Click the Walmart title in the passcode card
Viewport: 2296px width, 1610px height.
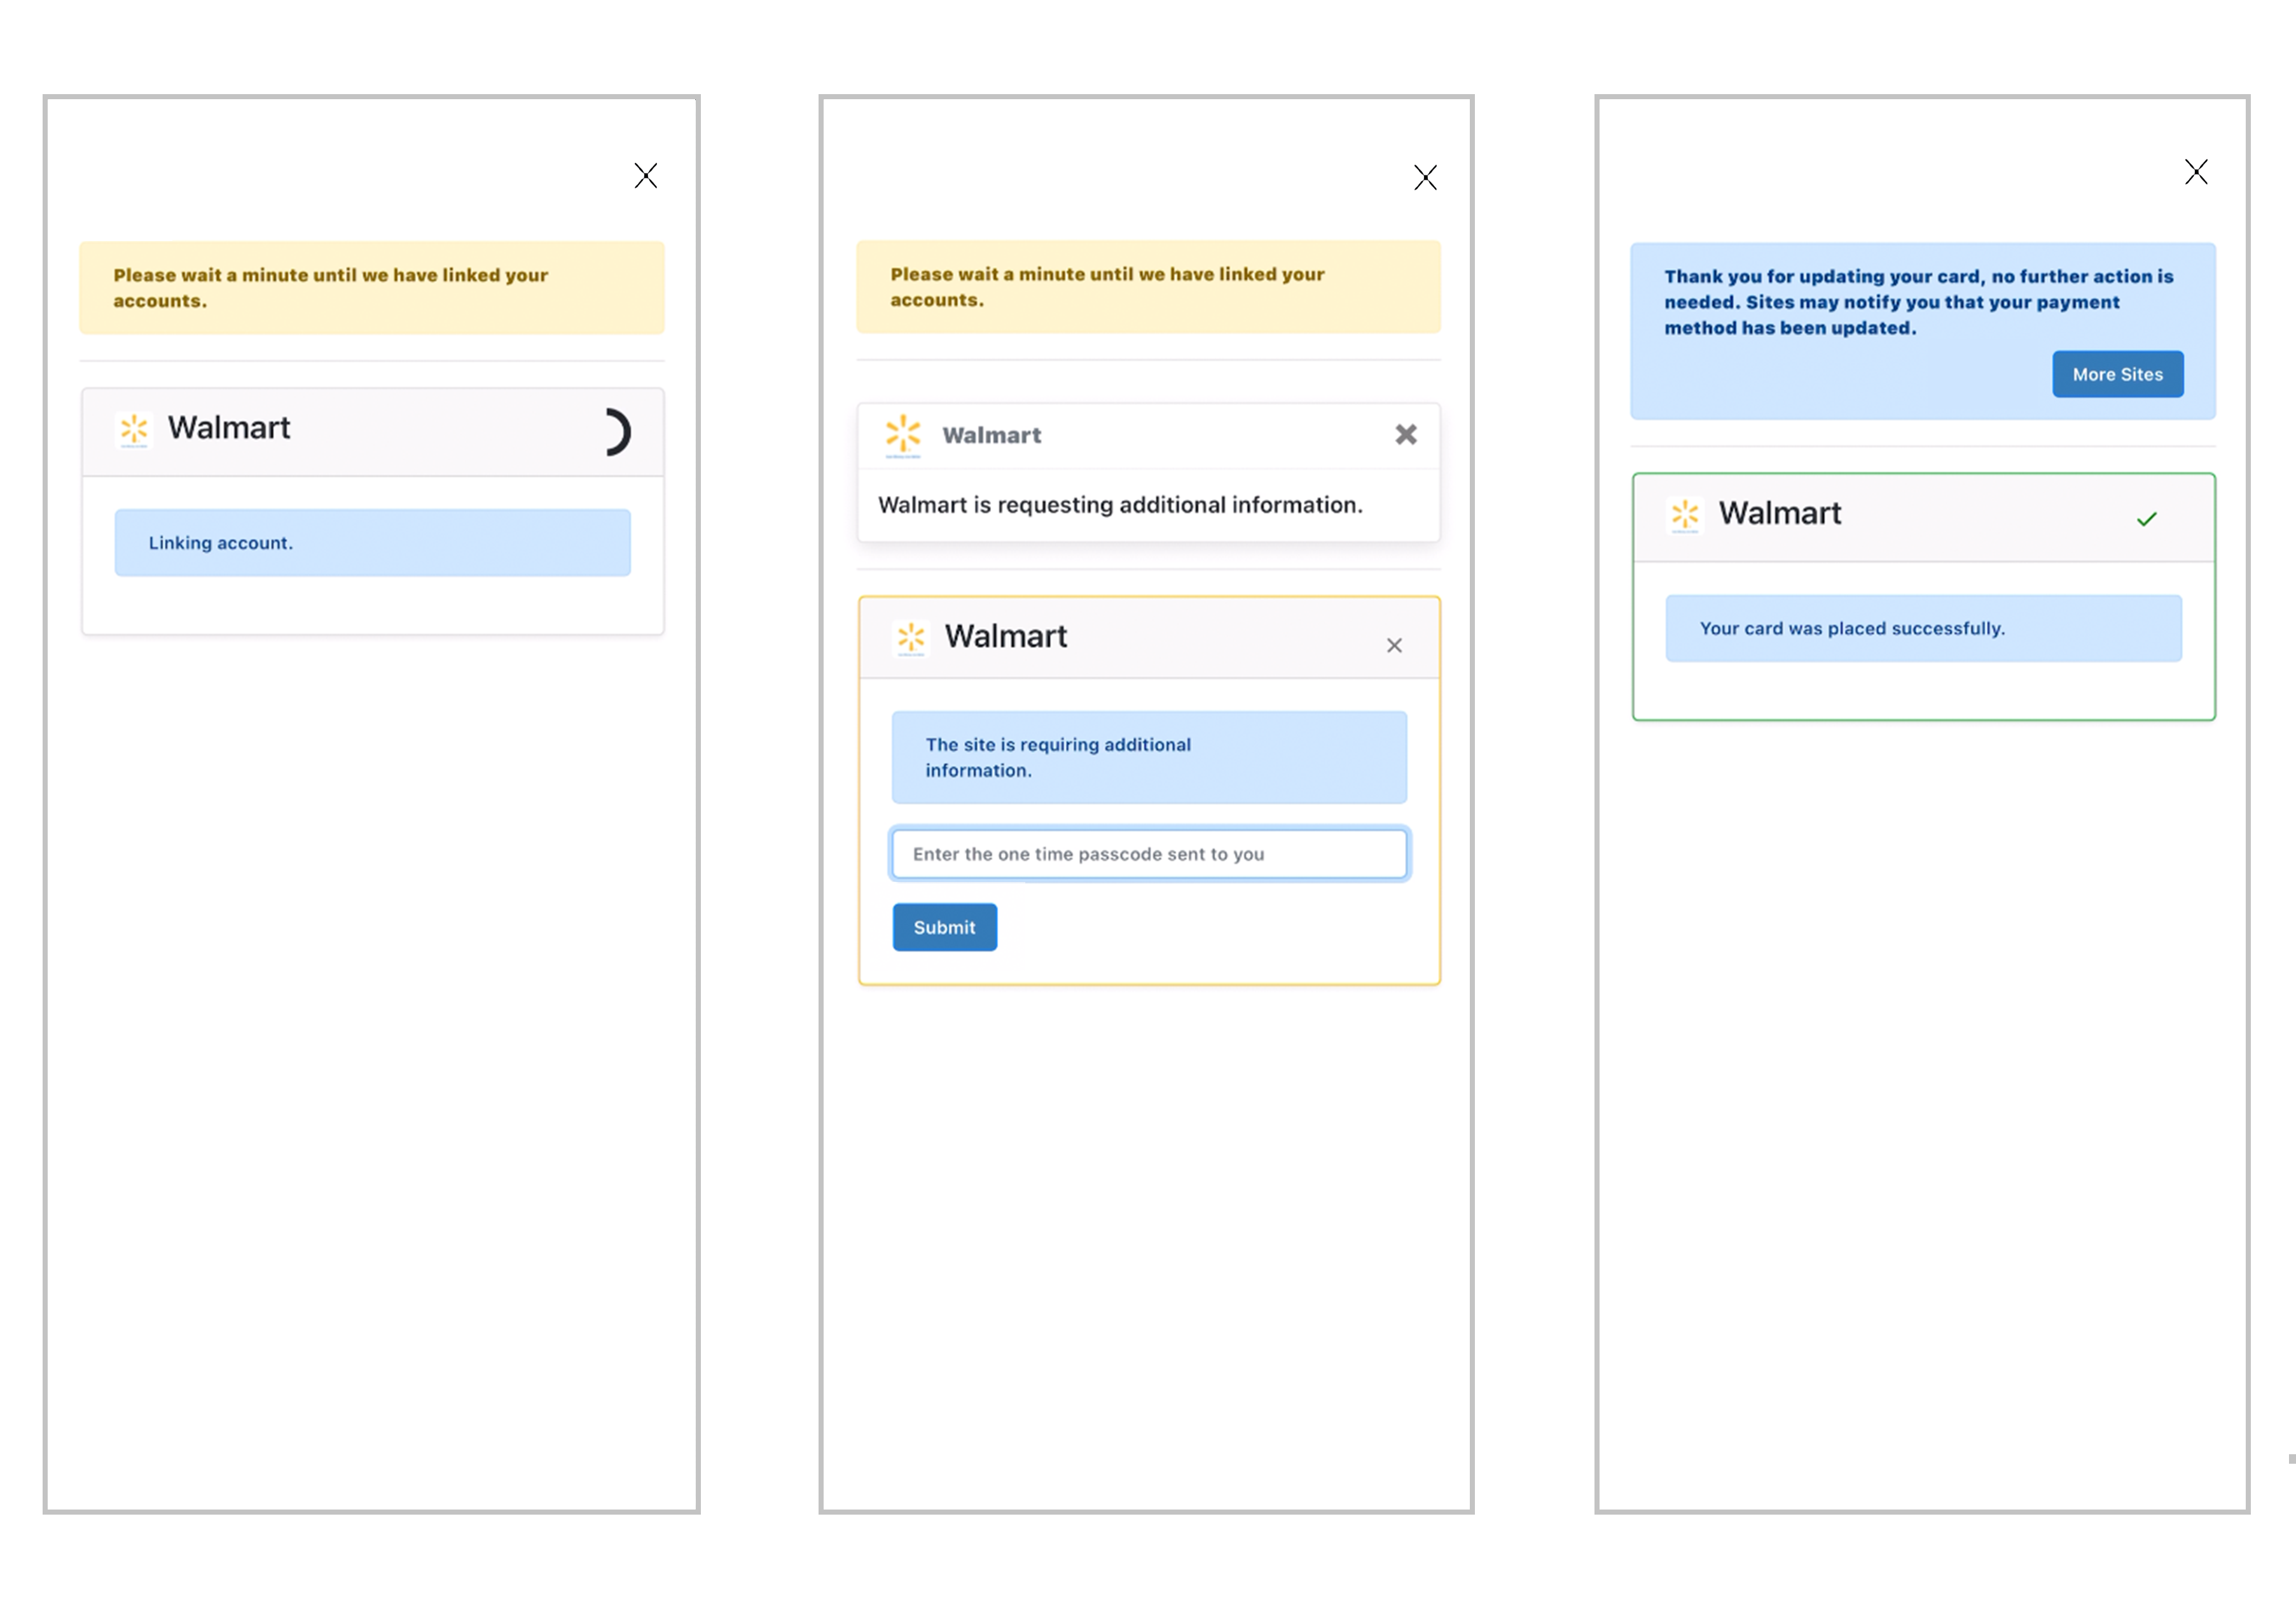1006,636
